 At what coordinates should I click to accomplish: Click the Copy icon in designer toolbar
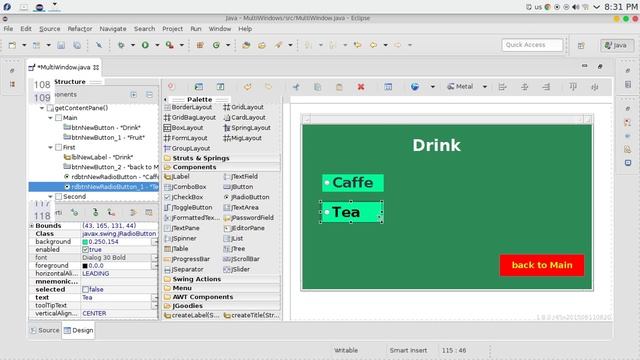(318, 87)
